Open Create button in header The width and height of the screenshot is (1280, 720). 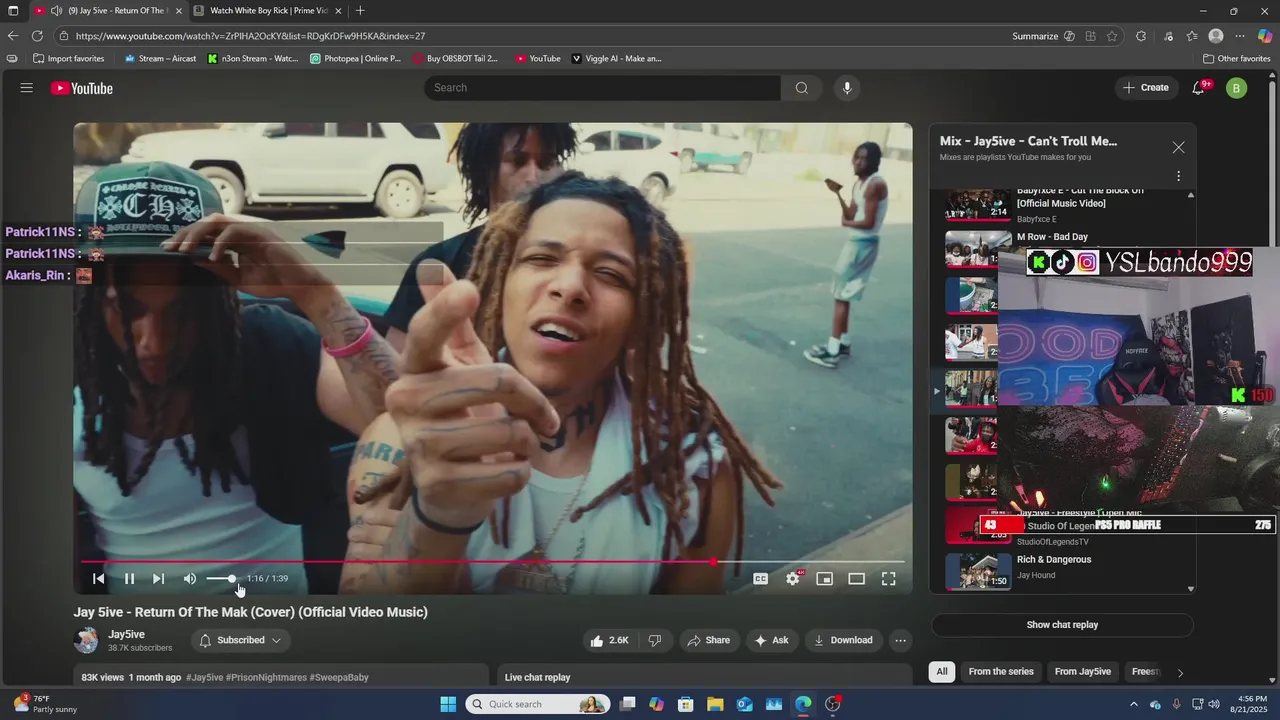[1146, 88]
